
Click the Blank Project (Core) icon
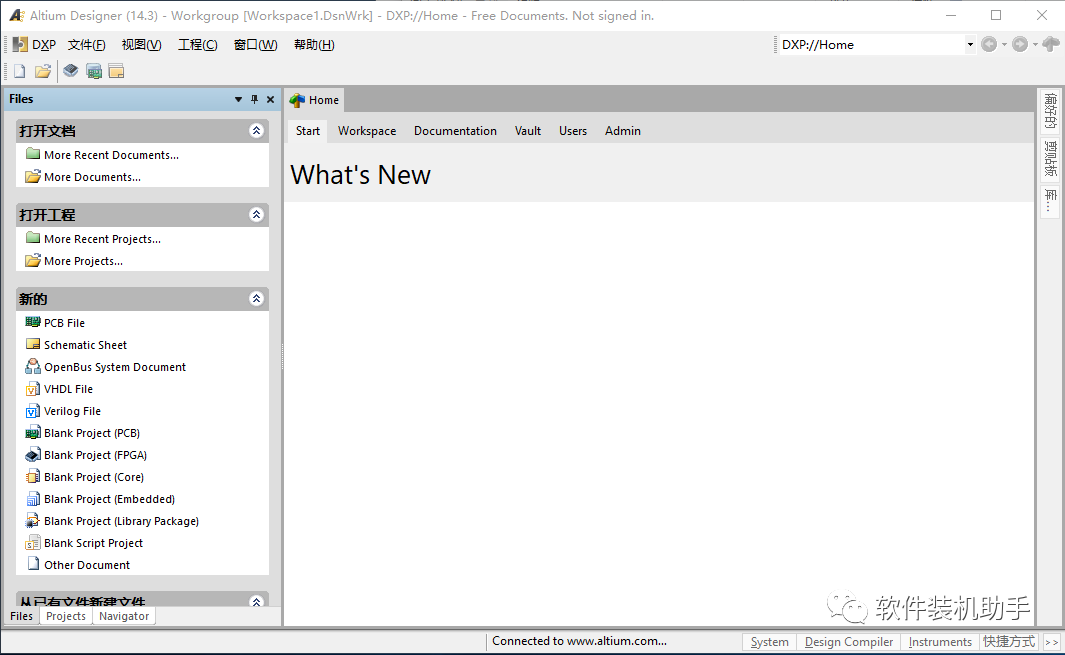pyautogui.click(x=33, y=476)
